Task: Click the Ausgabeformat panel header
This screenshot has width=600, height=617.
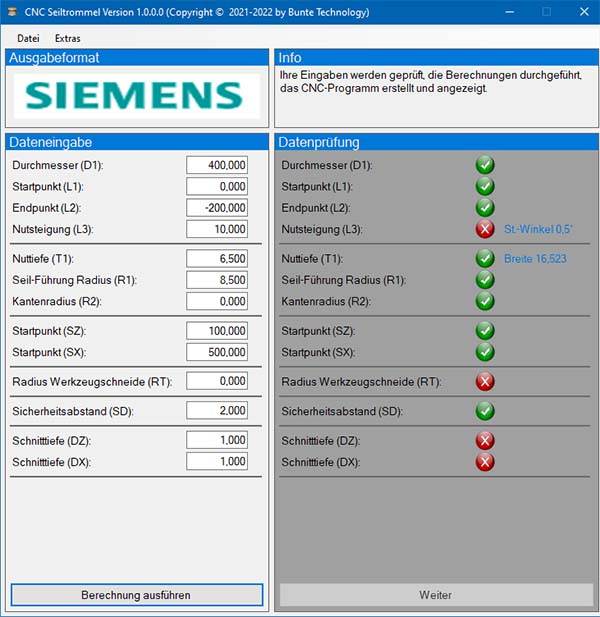Action: pyautogui.click(x=137, y=57)
